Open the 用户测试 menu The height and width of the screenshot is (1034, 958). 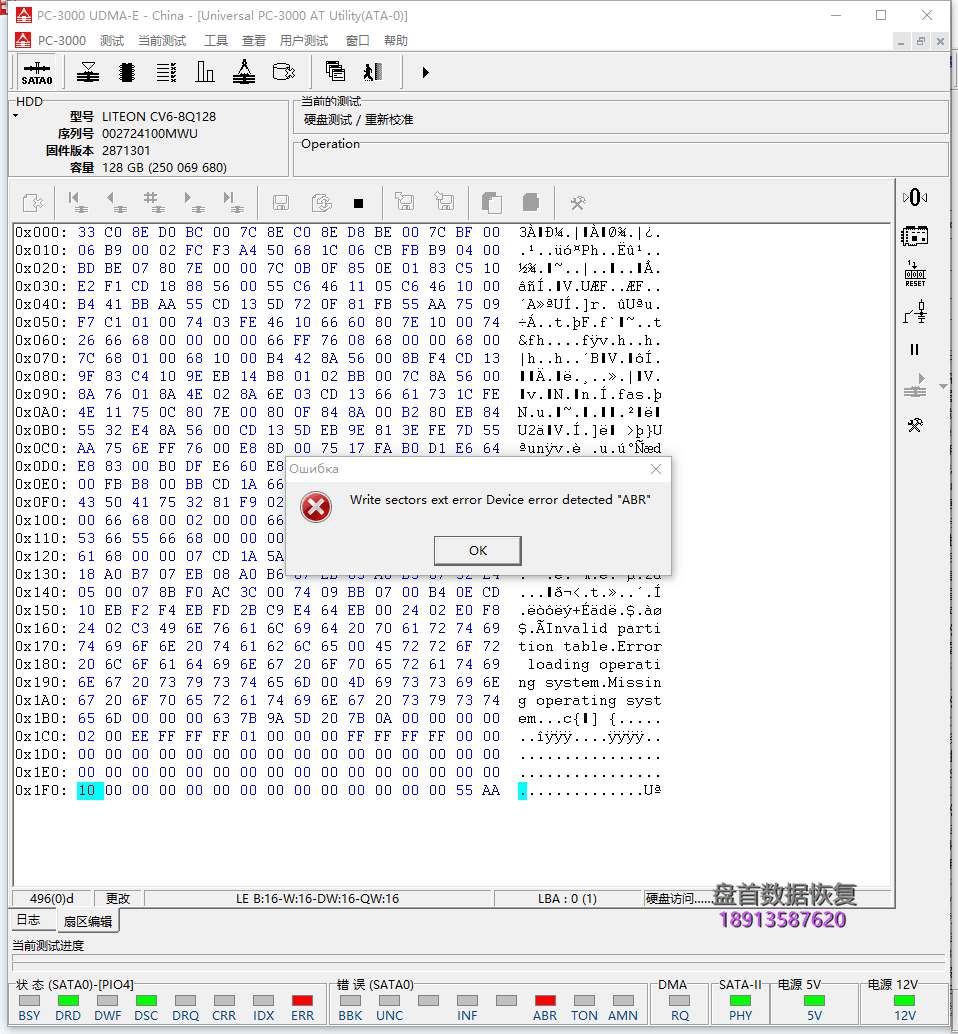coord(303,40)
